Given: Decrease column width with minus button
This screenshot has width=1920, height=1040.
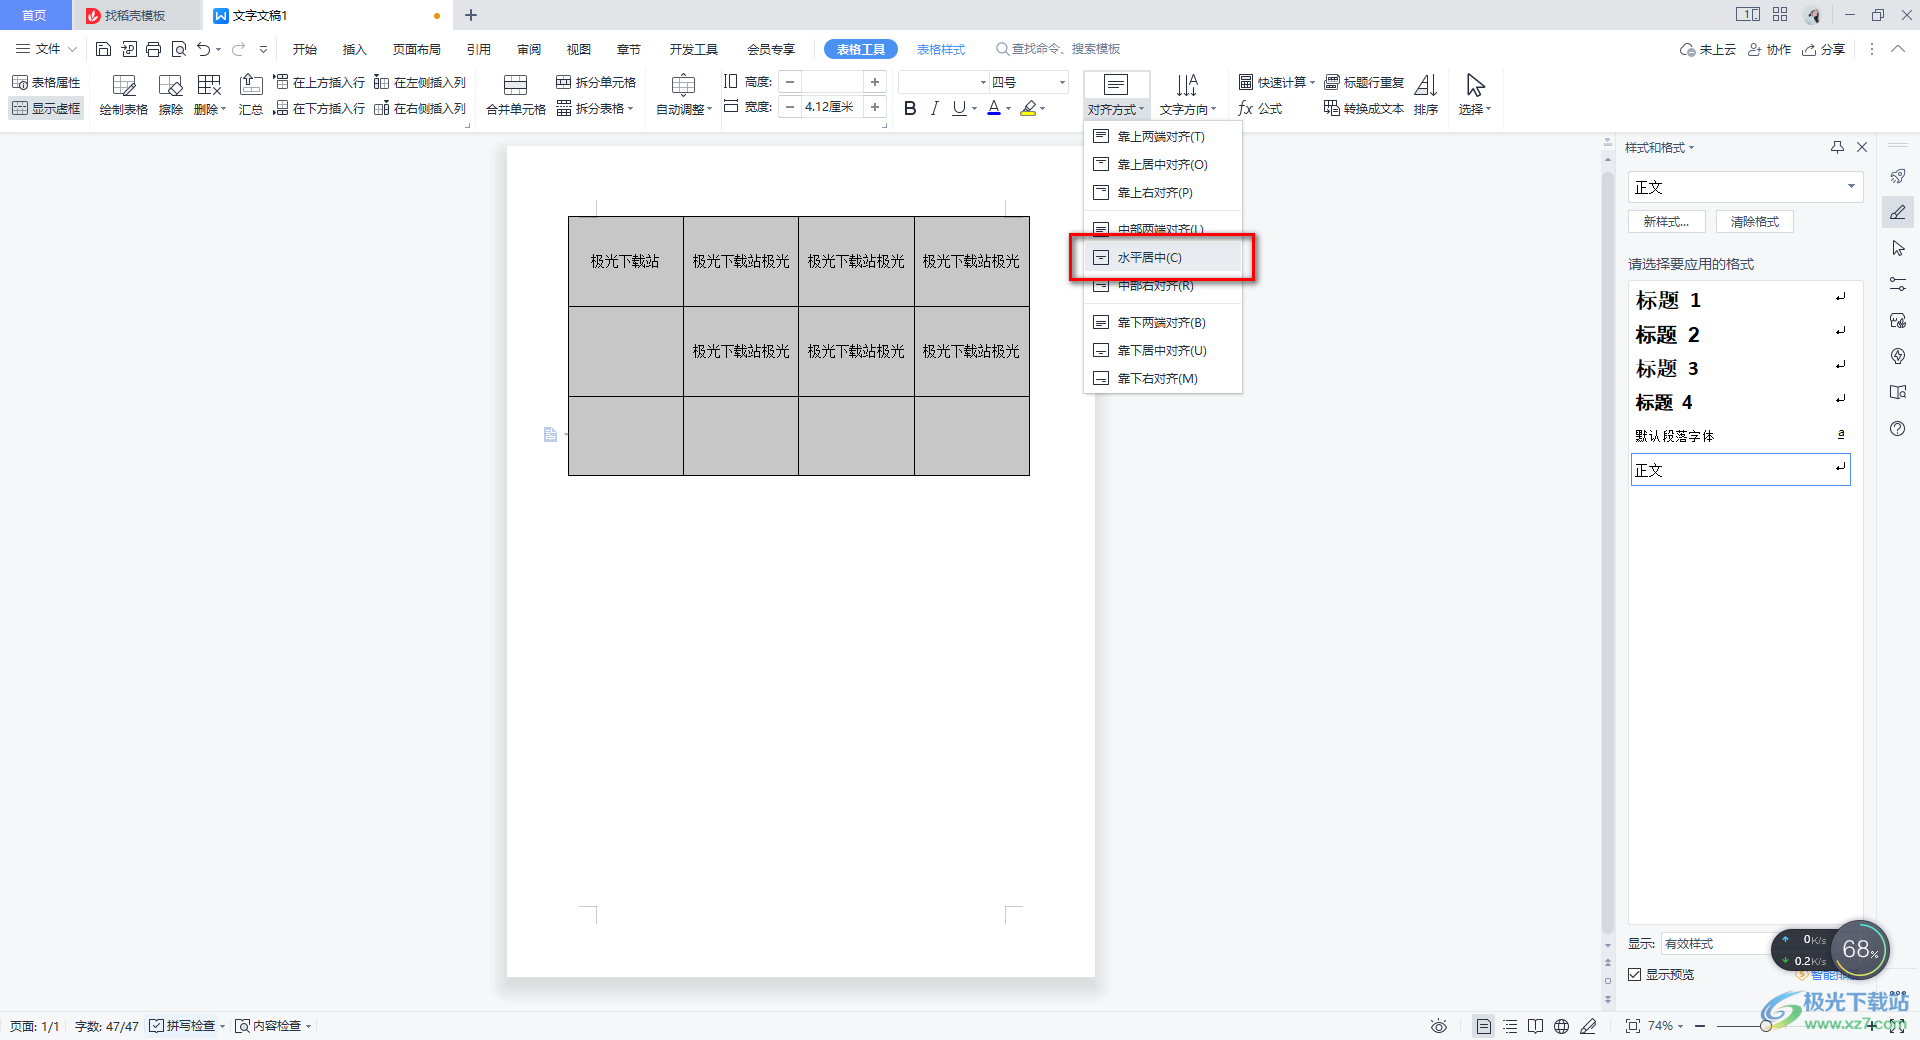Looking at the screenshot, I should (x=790, y=107).
